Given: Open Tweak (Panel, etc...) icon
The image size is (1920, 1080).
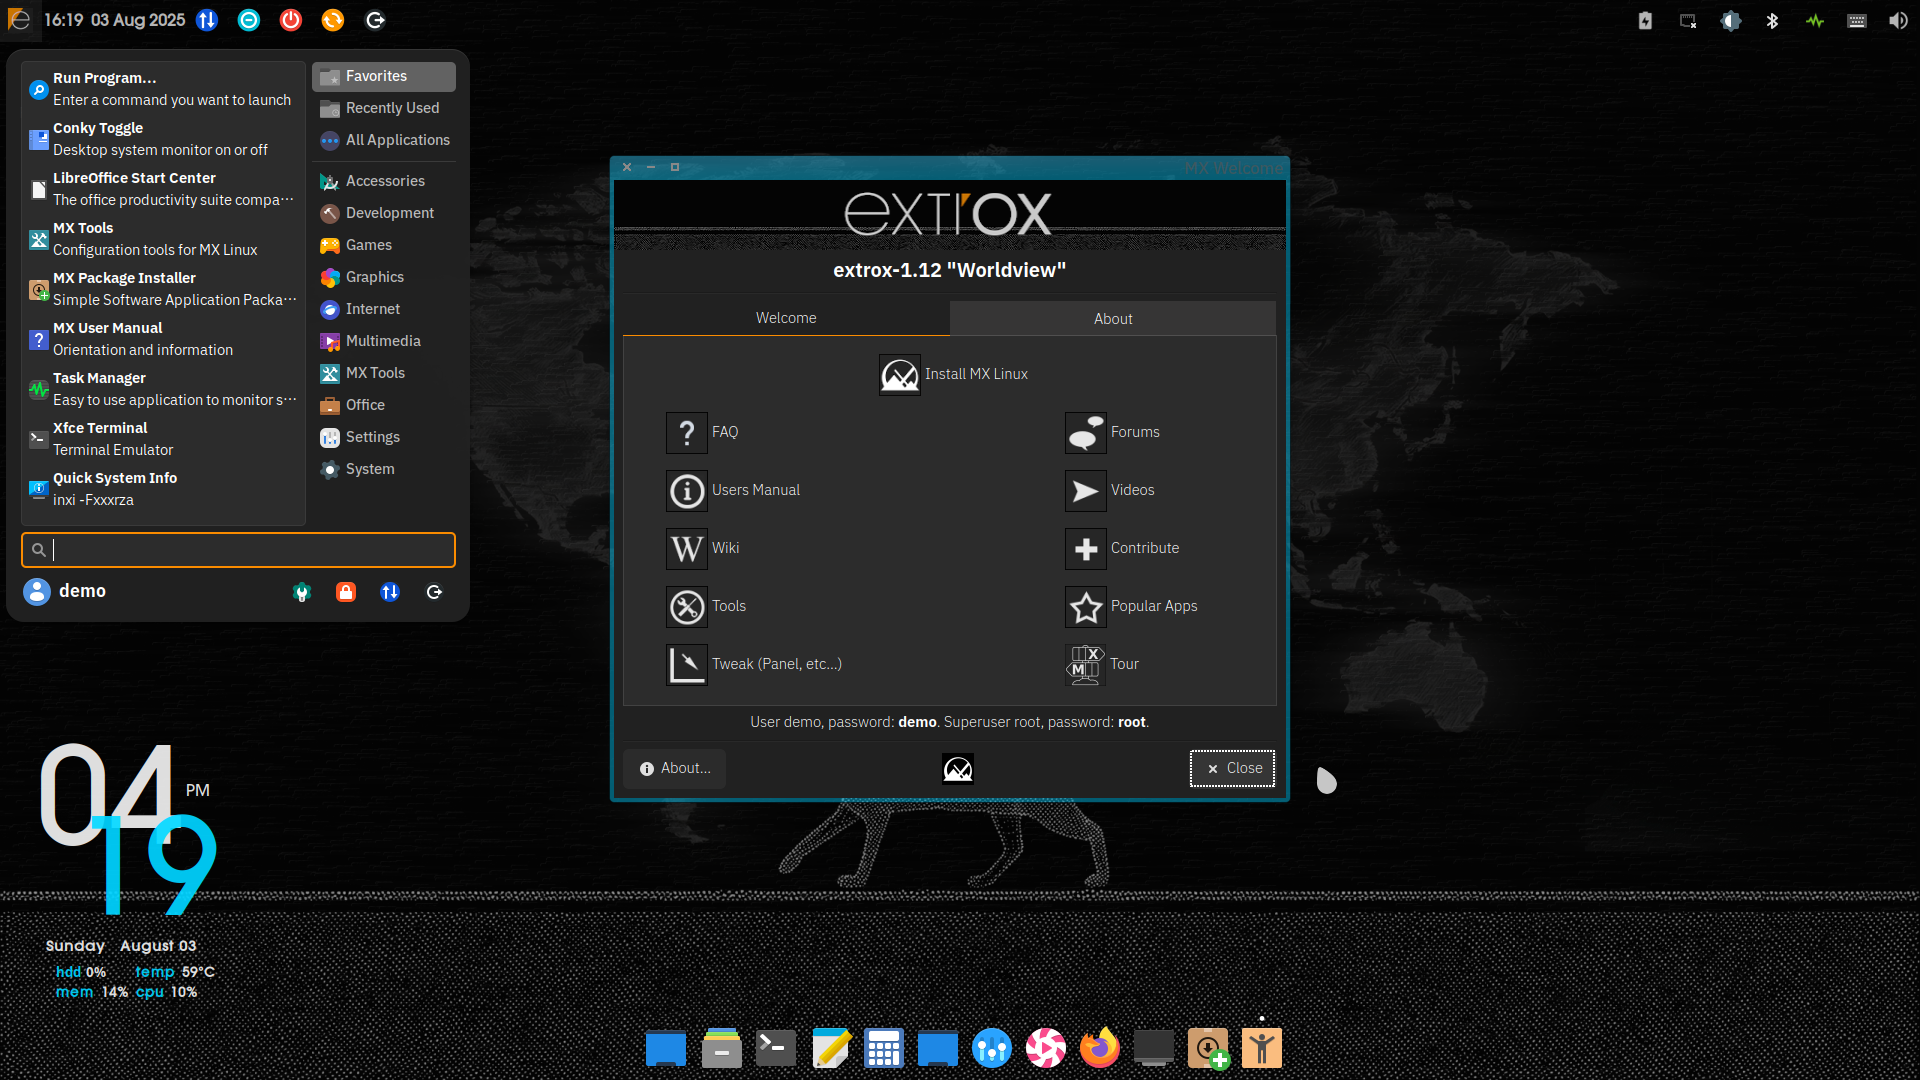Looking at the screenshot, I should pos(687,665).
